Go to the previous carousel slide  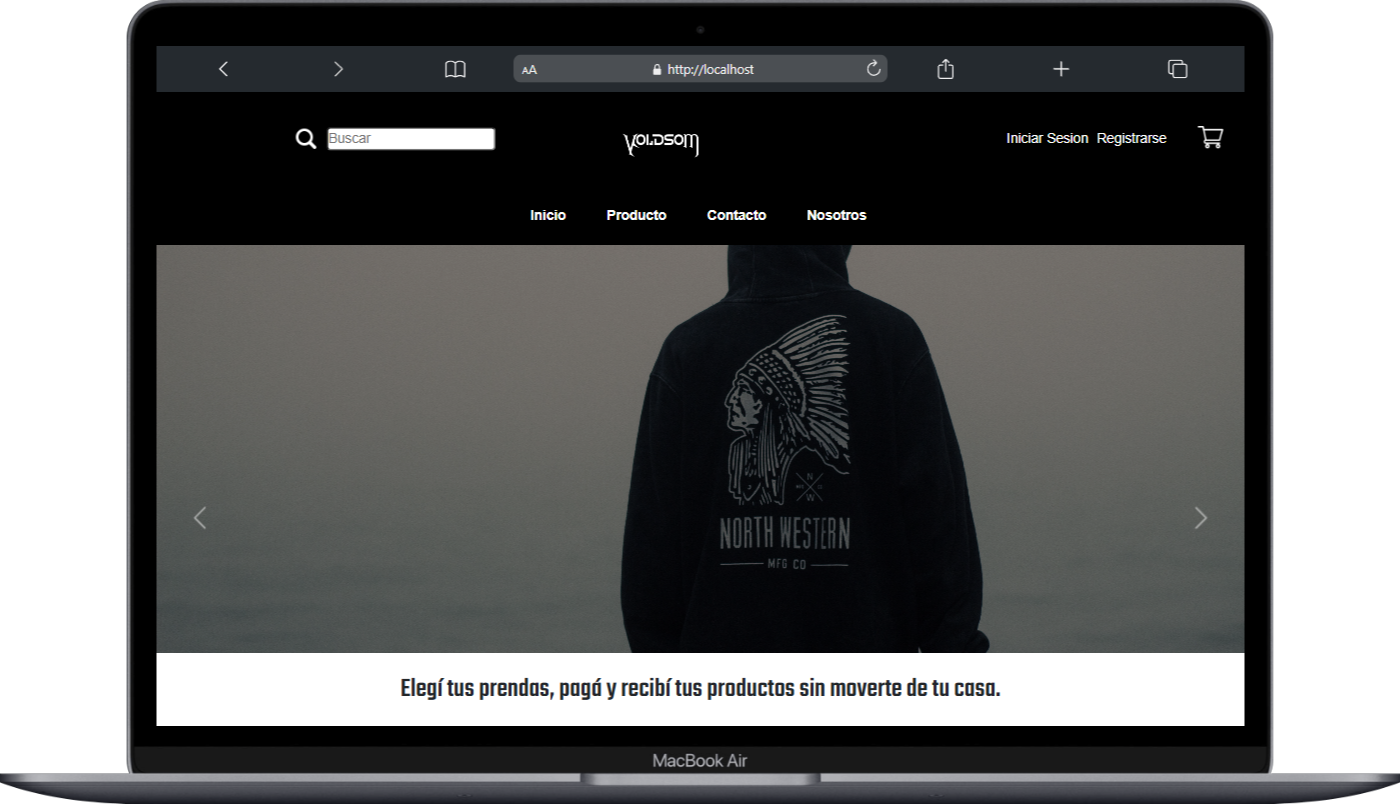200,518
